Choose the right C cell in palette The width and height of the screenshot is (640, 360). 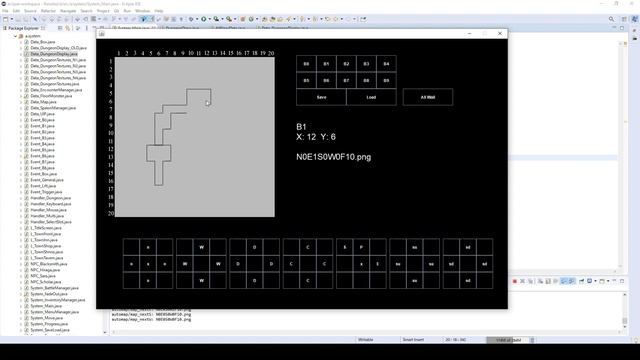tap(324, 264)
